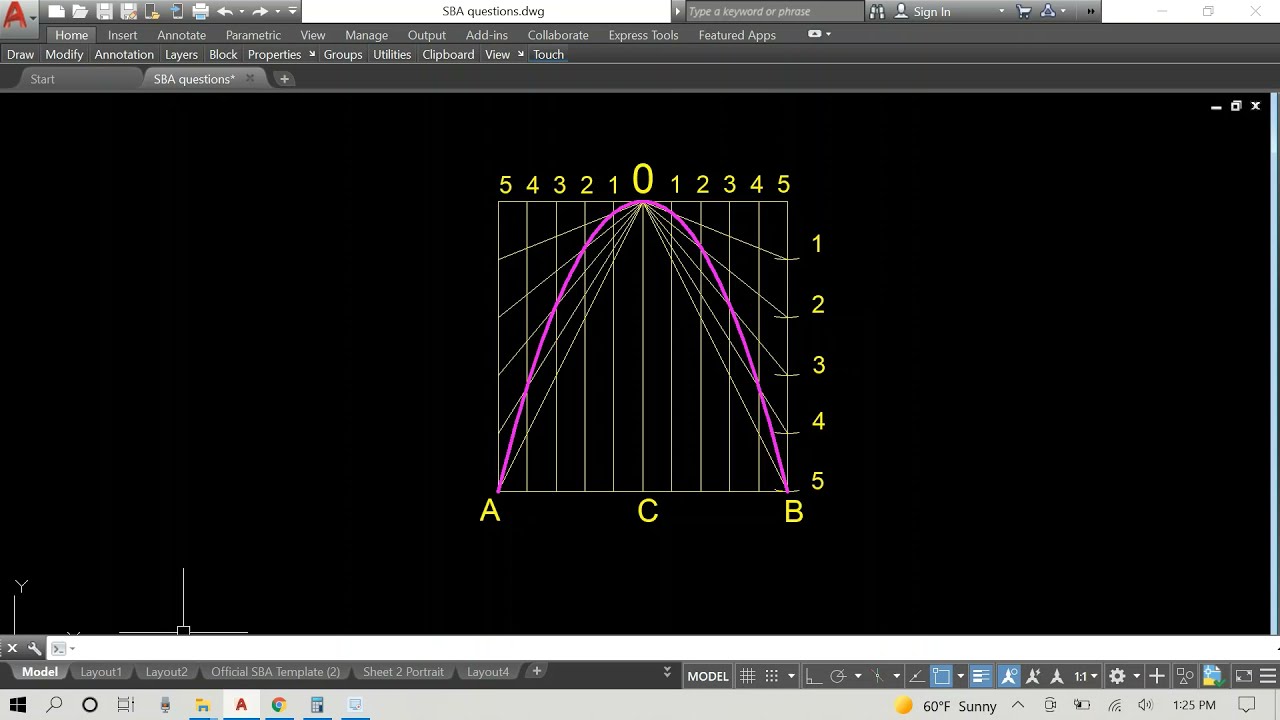
Task: Expand the Undo history dropdown arrow
Action: point(241,11)
